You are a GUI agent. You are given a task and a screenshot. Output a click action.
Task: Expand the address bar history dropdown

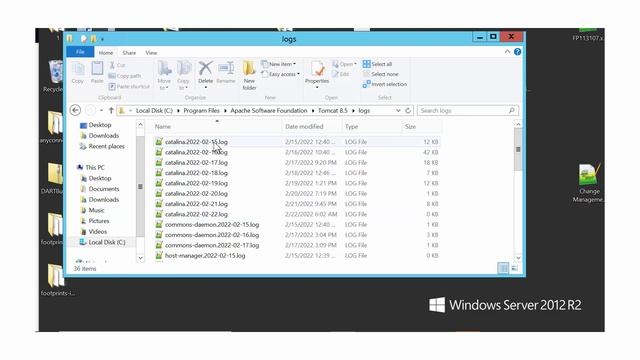[x=398, y=111]
